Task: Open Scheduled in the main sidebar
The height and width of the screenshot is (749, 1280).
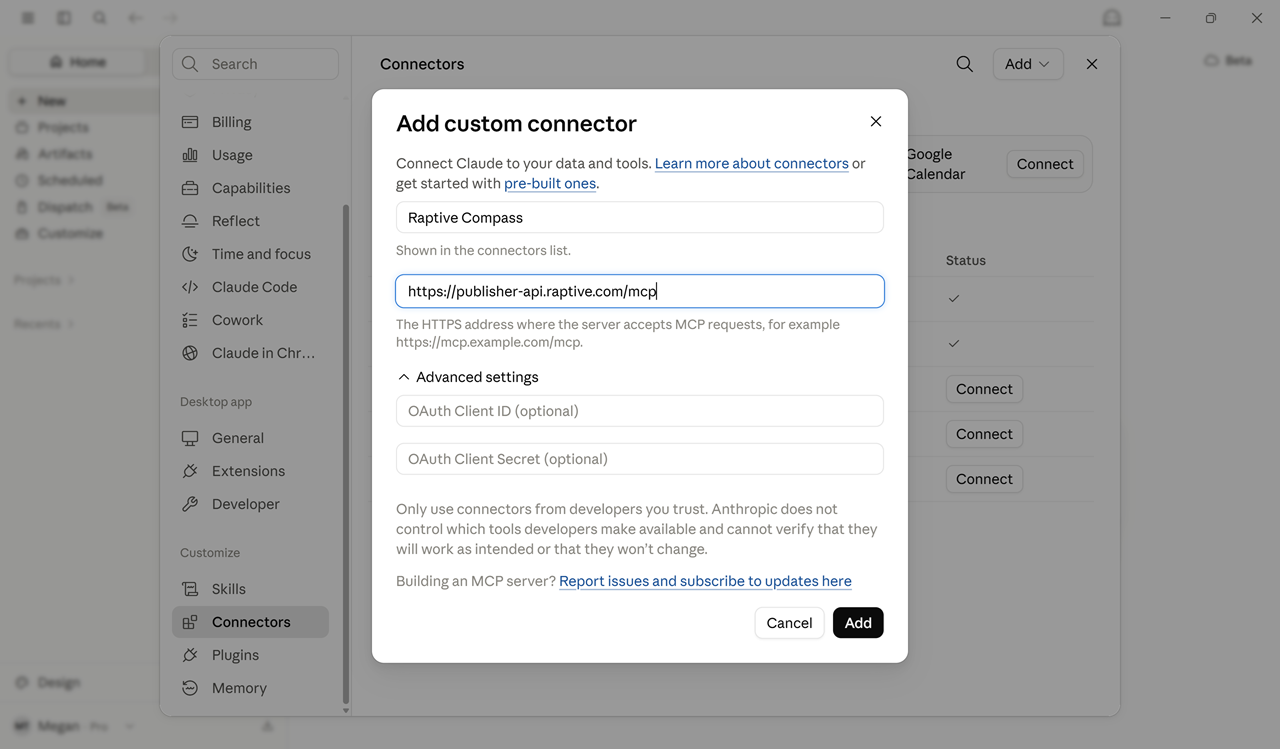Action: click(x=70, y=180)
